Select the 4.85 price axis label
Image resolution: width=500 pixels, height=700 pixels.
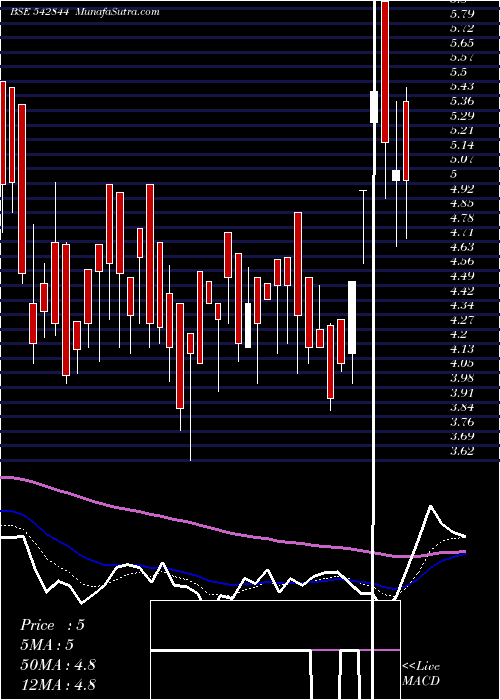462,204
